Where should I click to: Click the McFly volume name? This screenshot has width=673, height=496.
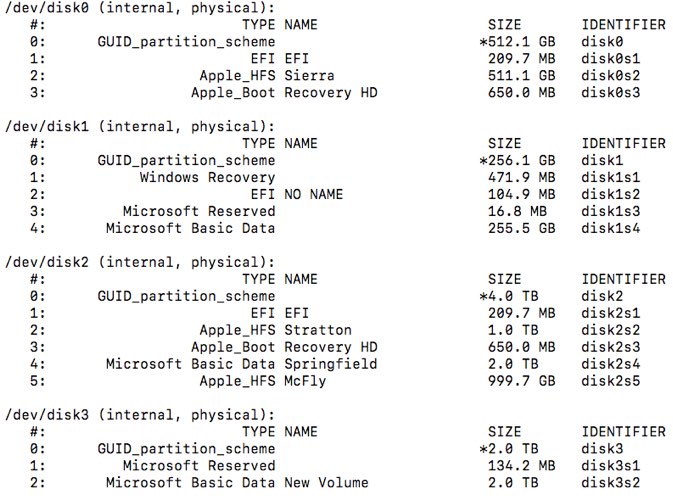point(305,381)
